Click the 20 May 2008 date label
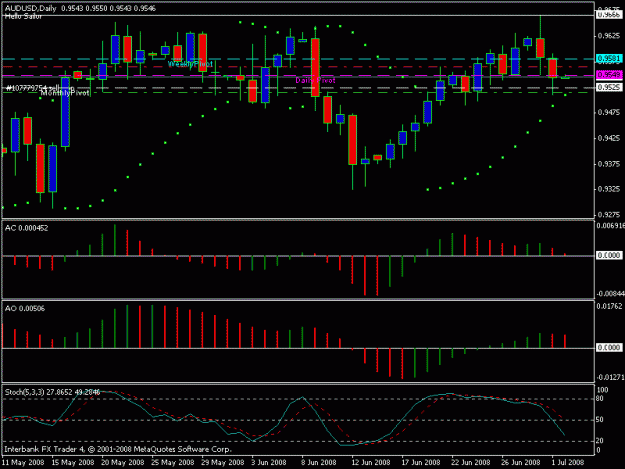625x469 pixels. 123,462
